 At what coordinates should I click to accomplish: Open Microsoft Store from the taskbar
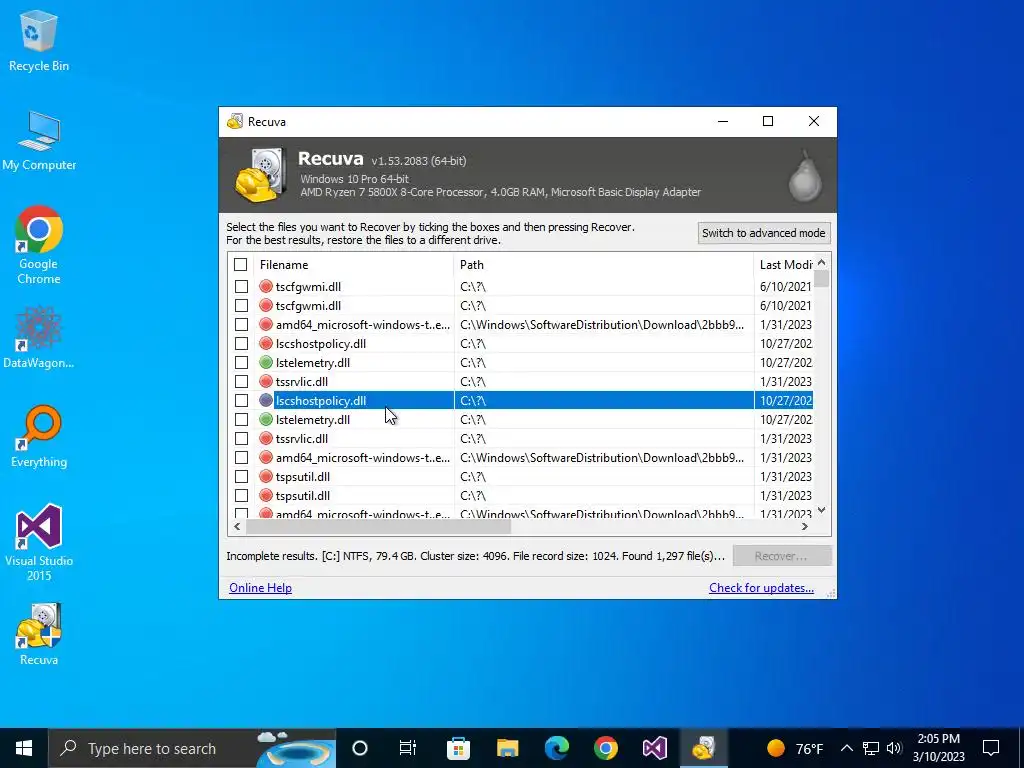(x=458, y=748)
